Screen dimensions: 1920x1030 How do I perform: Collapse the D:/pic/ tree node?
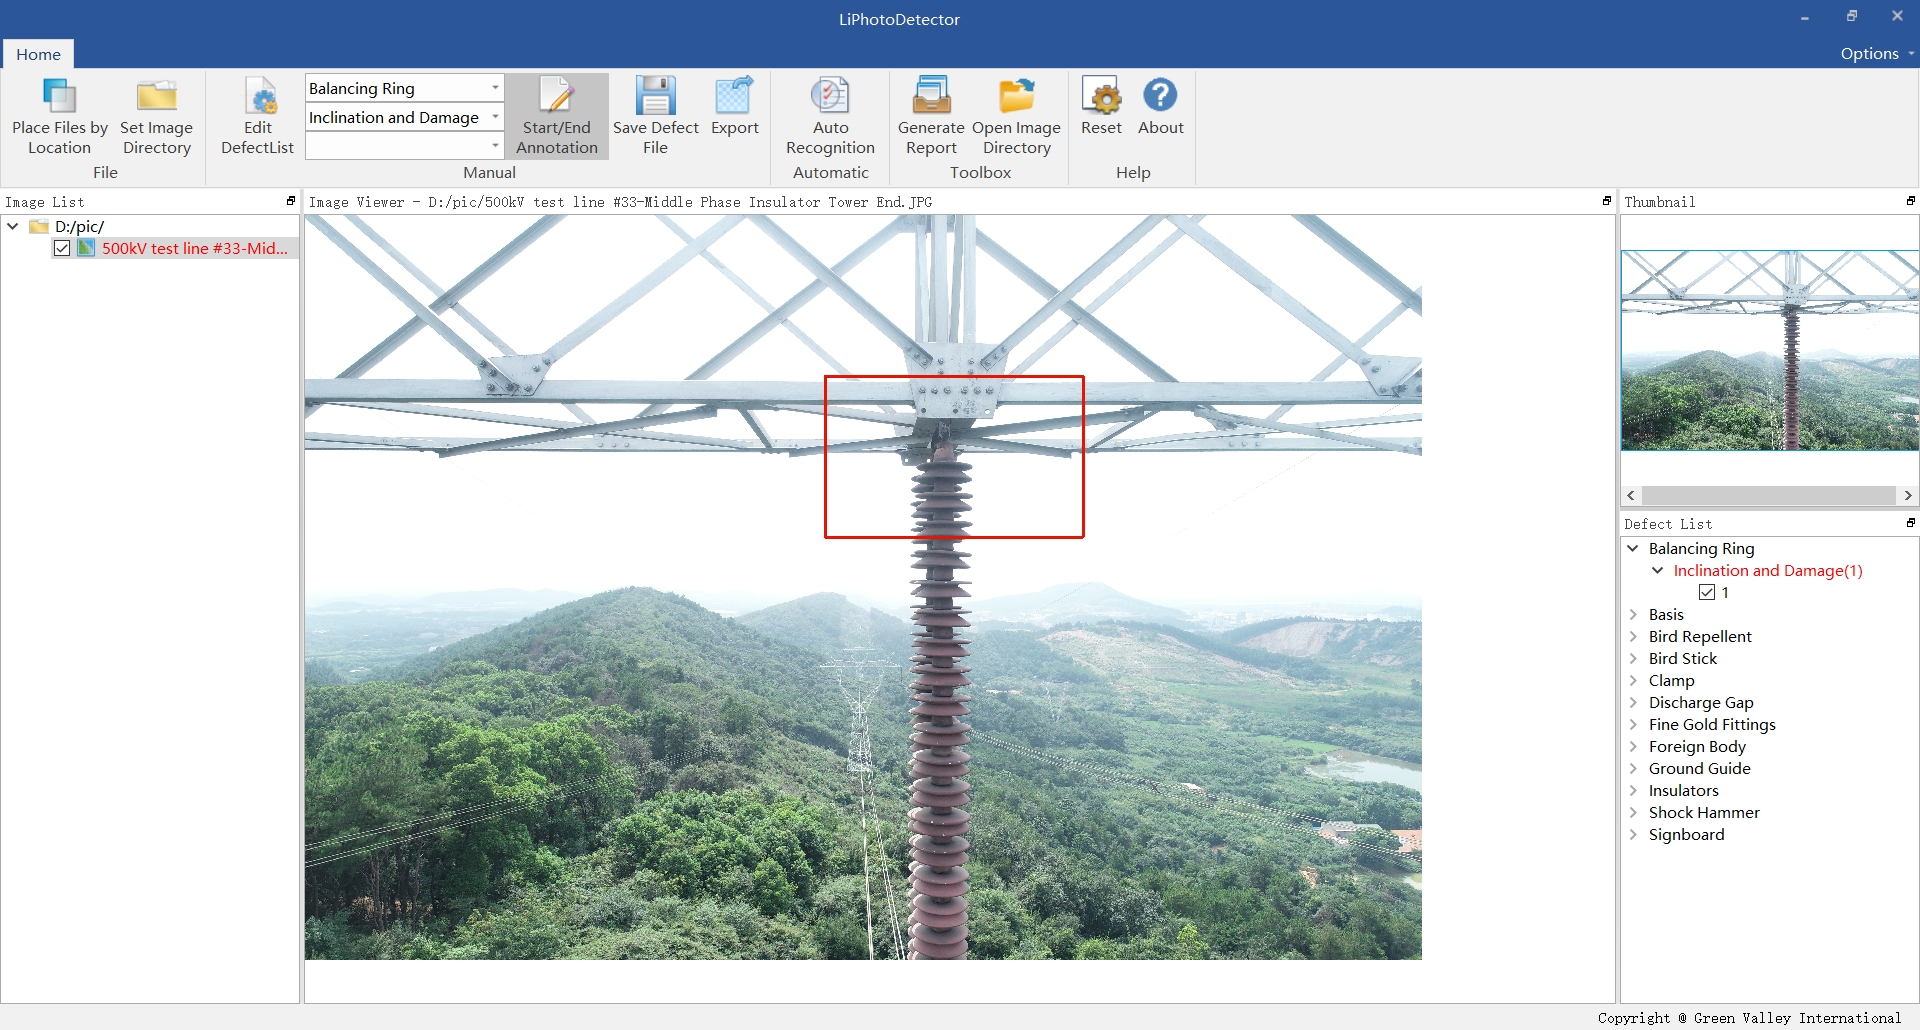[x=13, y=226]
